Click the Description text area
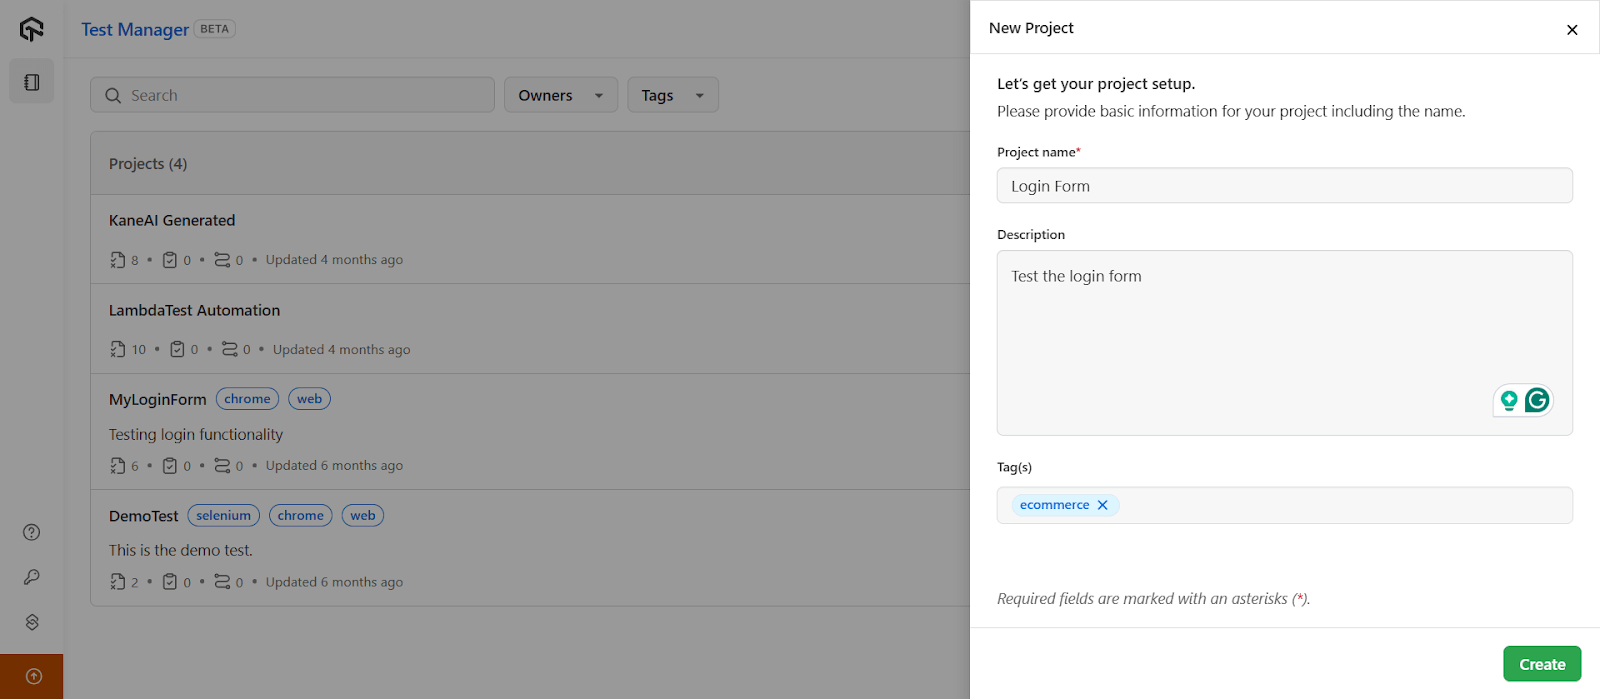Screen dimensions: 1600x699 pyautogui.click(x=1285, y=343)
